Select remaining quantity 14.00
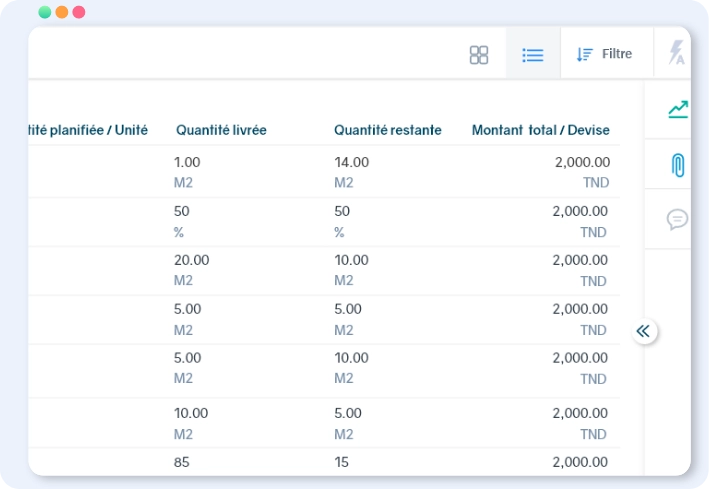This screenshot has height=494, width=711. point(351,162)
